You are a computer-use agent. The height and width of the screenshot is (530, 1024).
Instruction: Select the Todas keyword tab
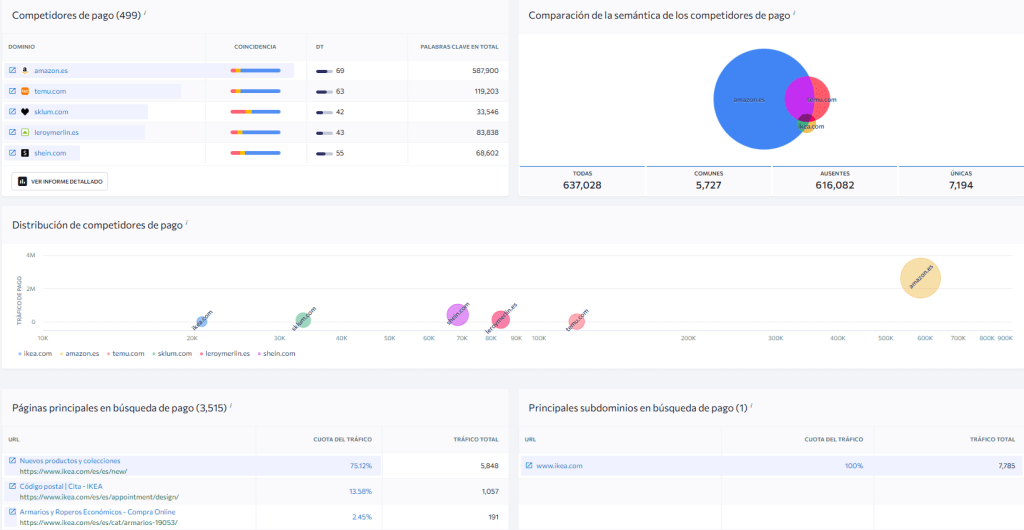point(582,180)
